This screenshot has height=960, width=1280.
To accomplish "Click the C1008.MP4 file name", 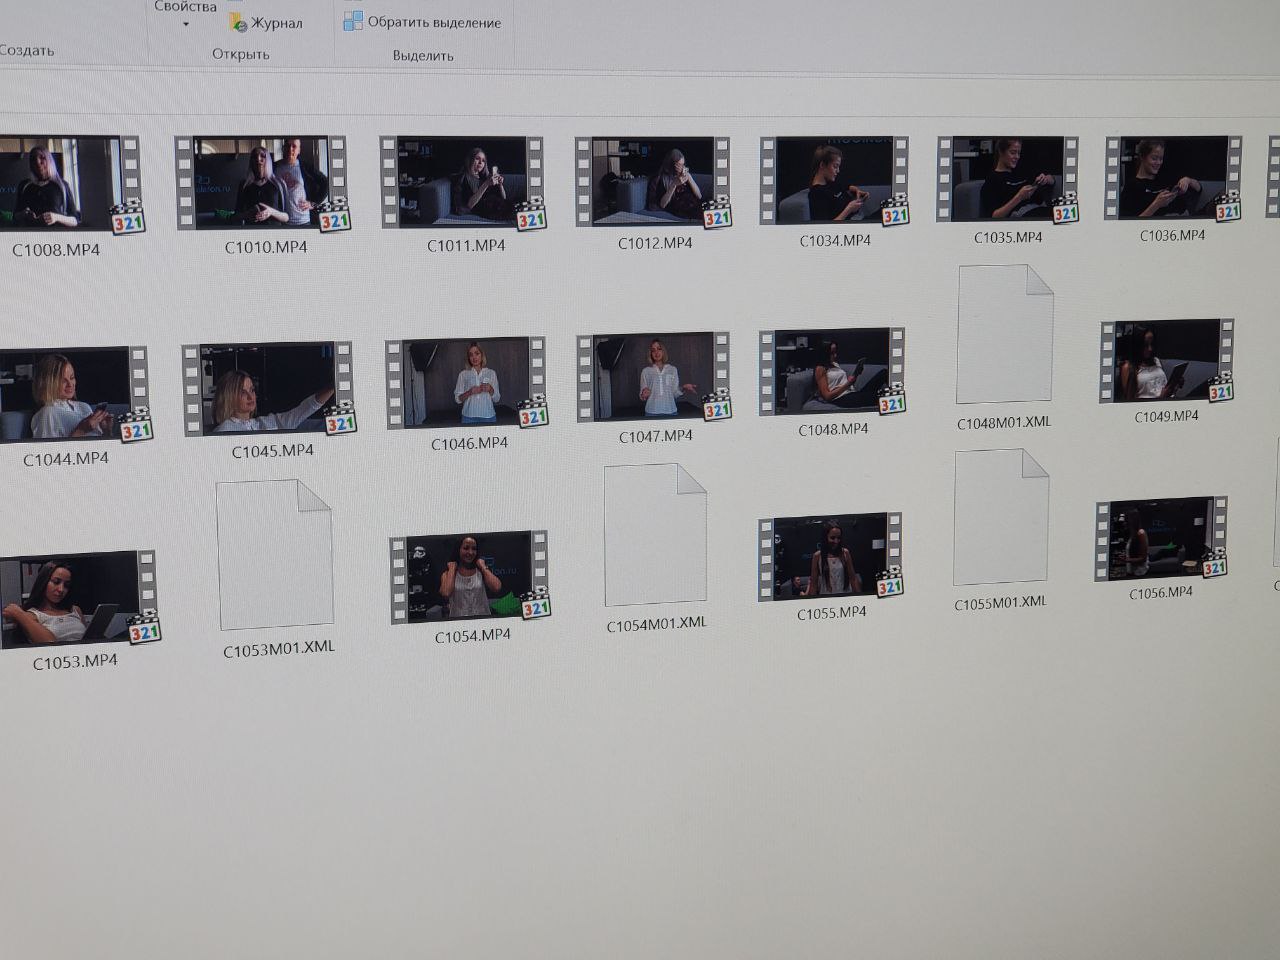I will pyautogui.click(x=56, y=250).
